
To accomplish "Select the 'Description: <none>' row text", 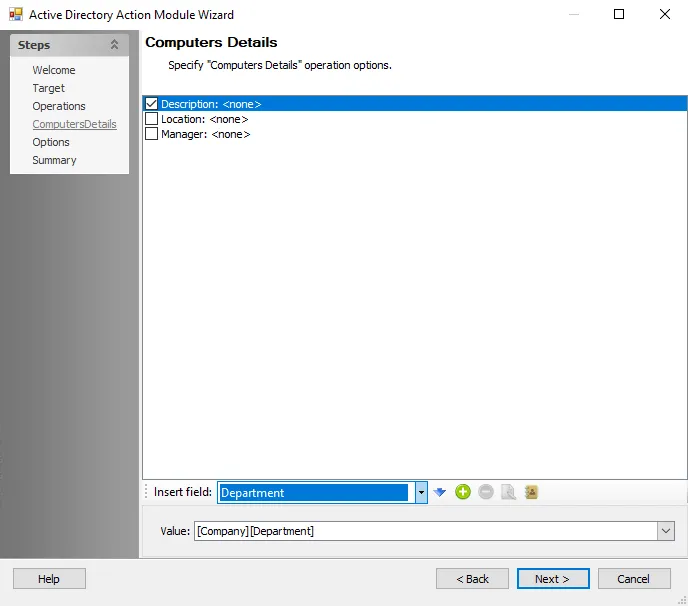I will (211, 104).
